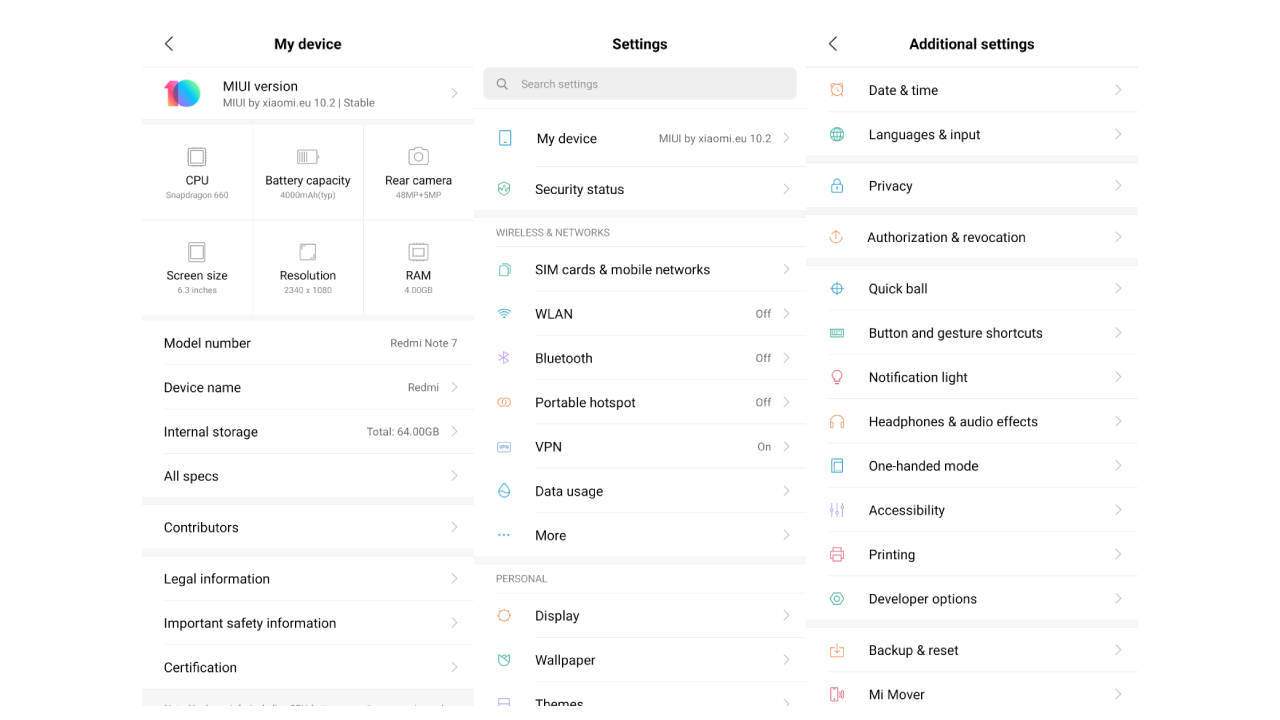Click the Search settings field
1280x720 pixels.
point(640,84)
